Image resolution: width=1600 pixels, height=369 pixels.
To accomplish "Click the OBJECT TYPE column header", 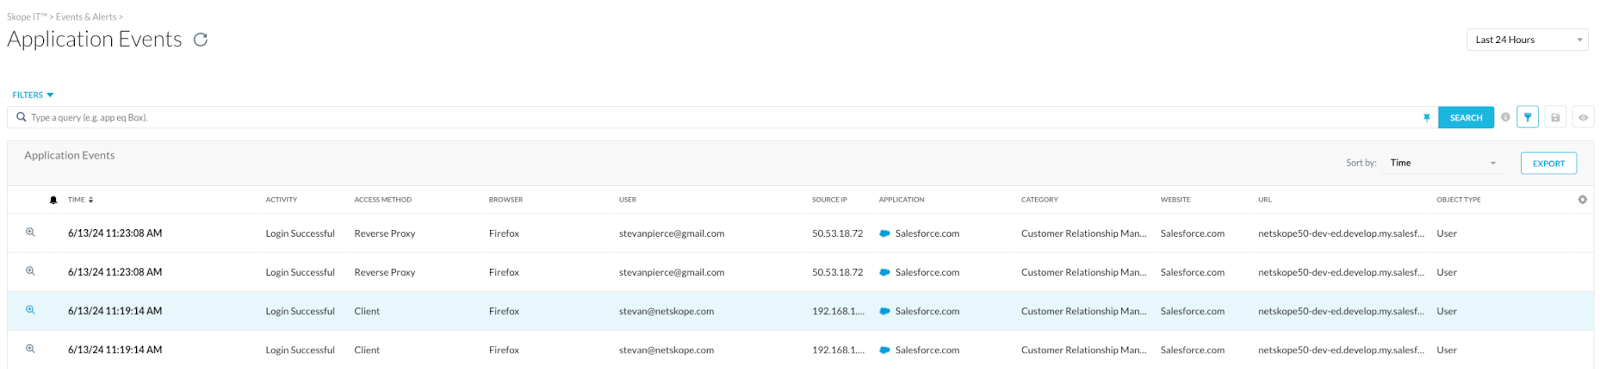I will pyautogui.click(x=1458, y=200).
